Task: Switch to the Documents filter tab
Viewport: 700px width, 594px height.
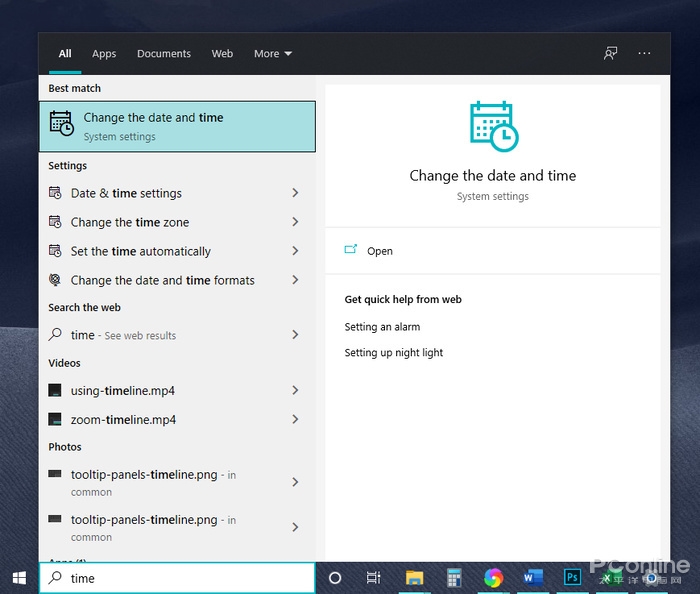Action: click(x=164, y=54)
